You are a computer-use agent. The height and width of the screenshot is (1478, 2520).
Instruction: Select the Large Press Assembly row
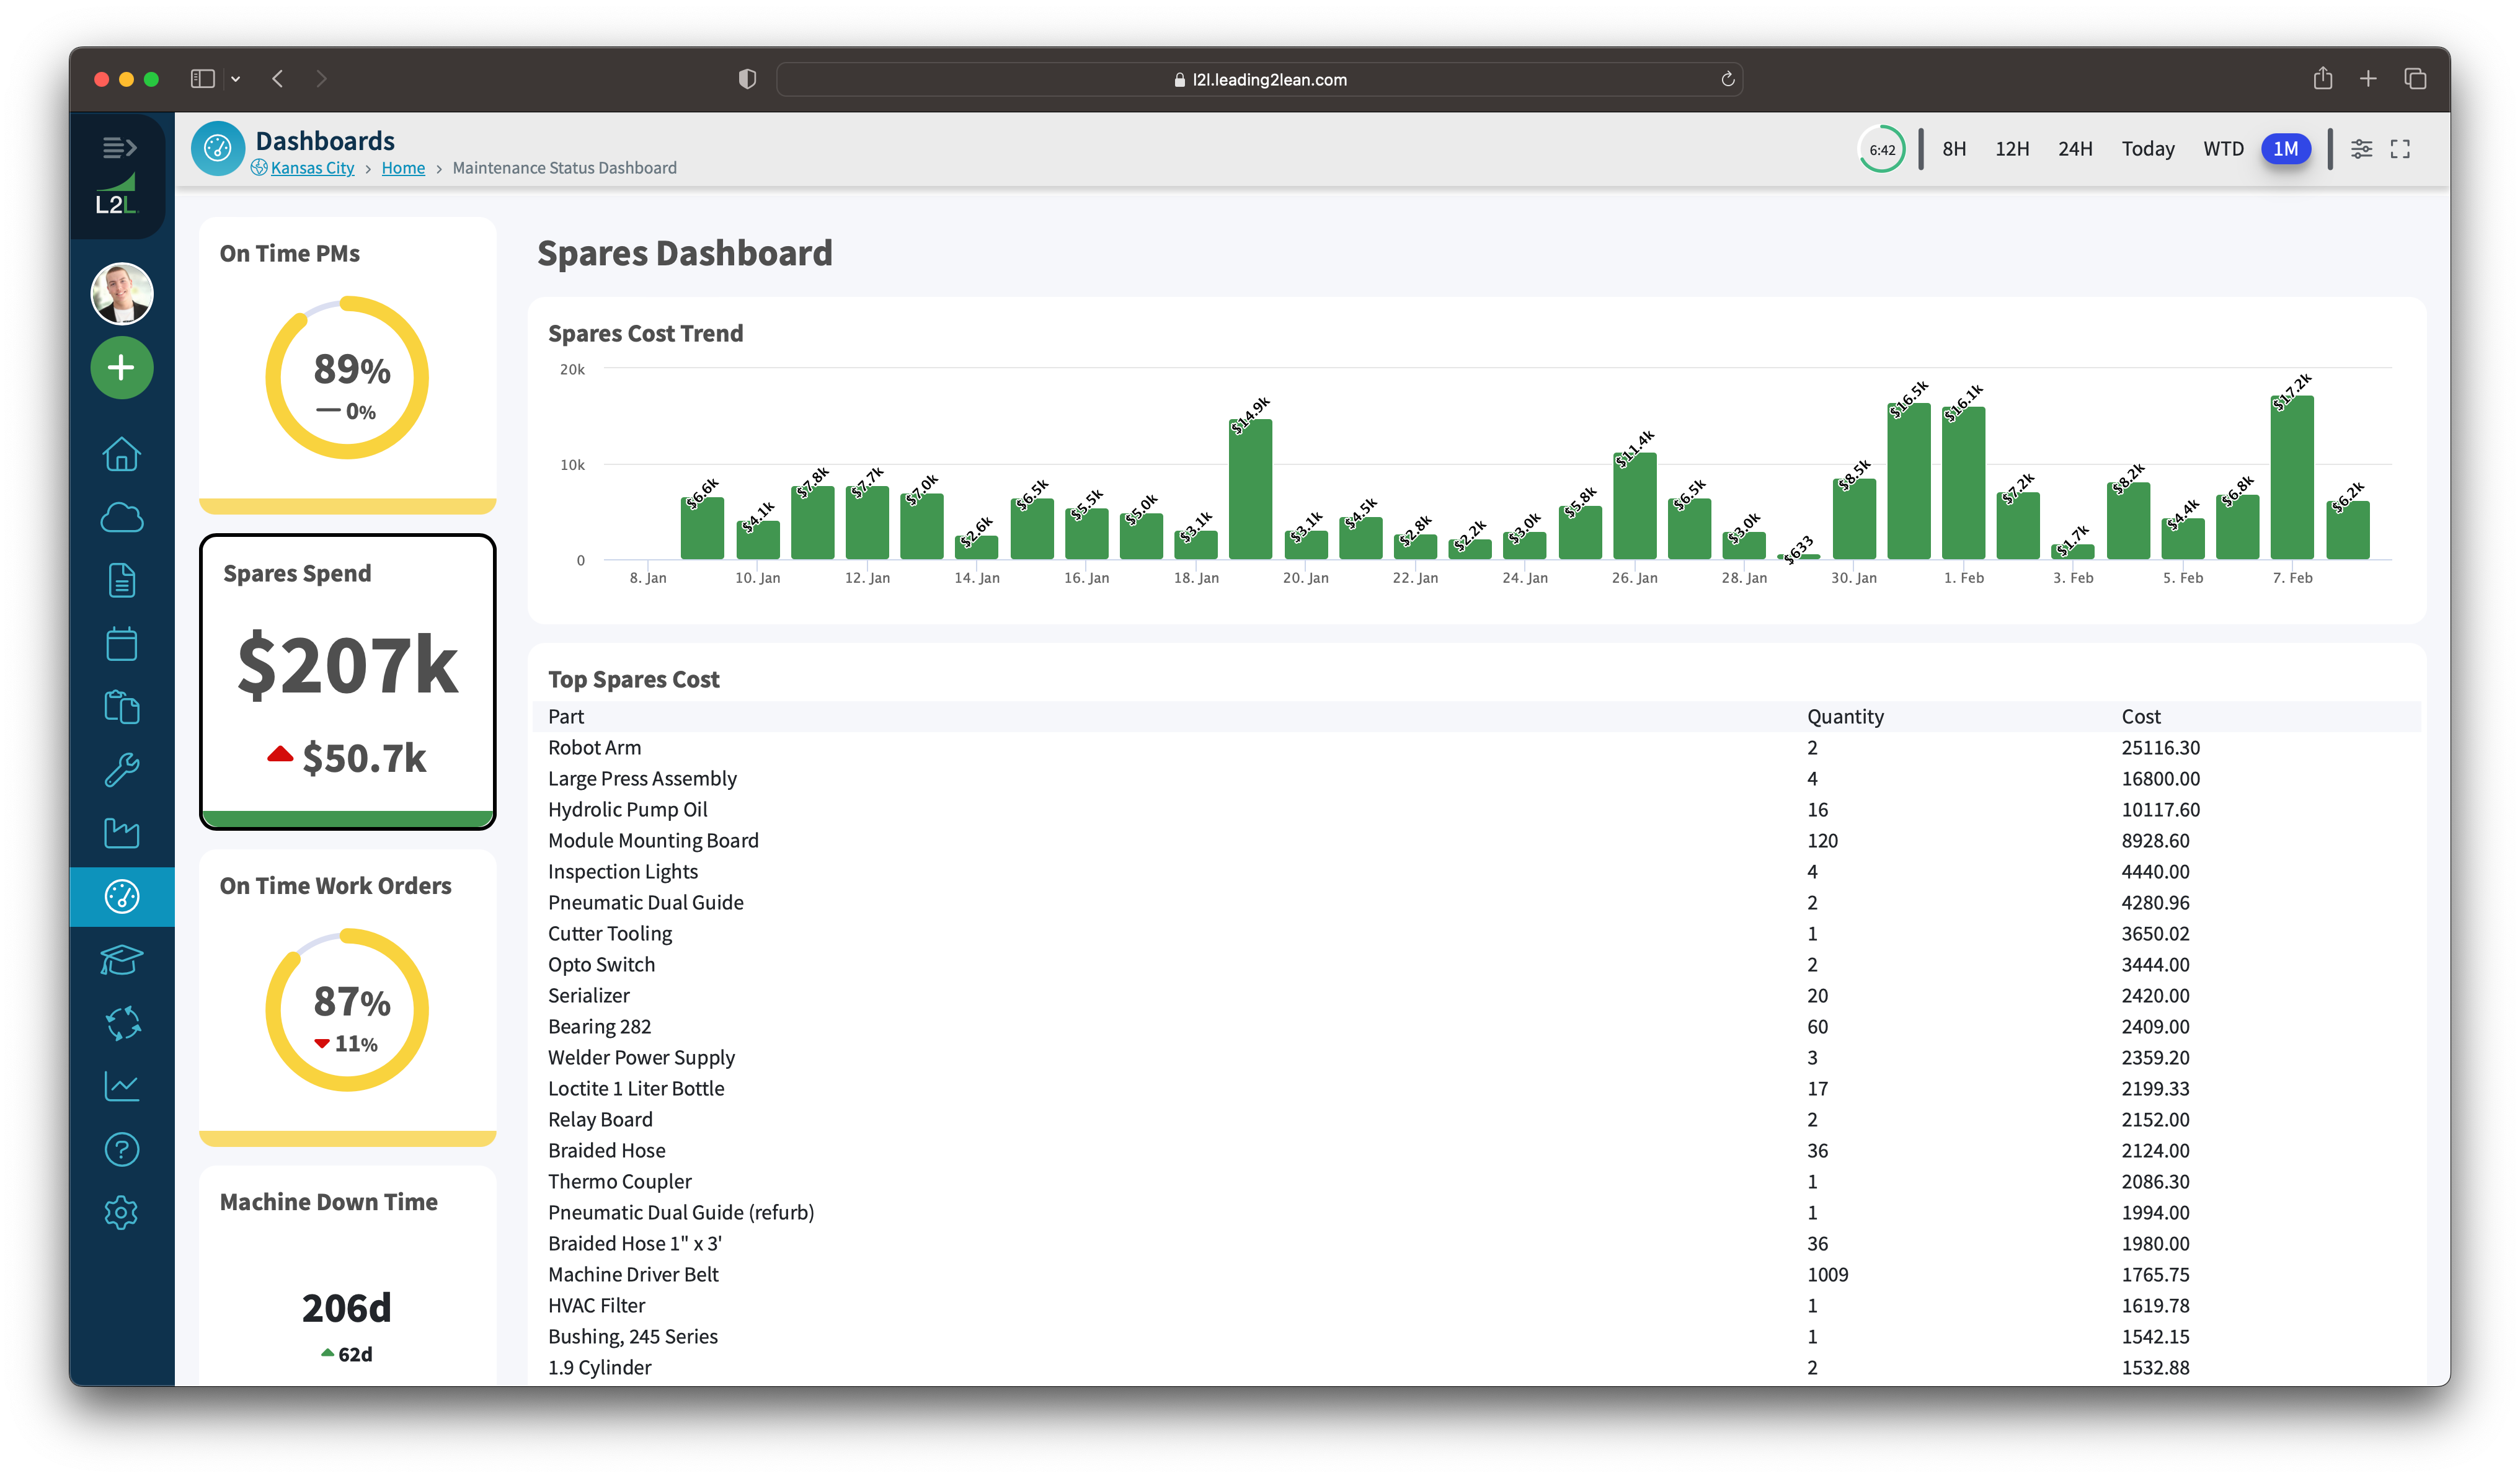coord(1476,778)
